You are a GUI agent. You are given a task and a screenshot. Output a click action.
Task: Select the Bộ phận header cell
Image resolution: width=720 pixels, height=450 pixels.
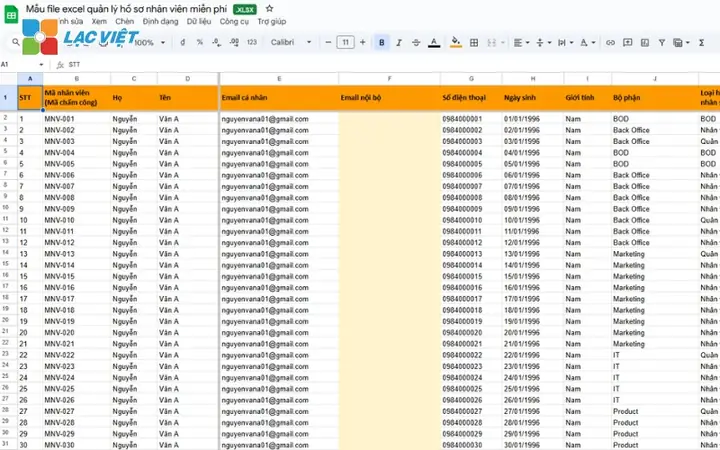pos(655,97)
